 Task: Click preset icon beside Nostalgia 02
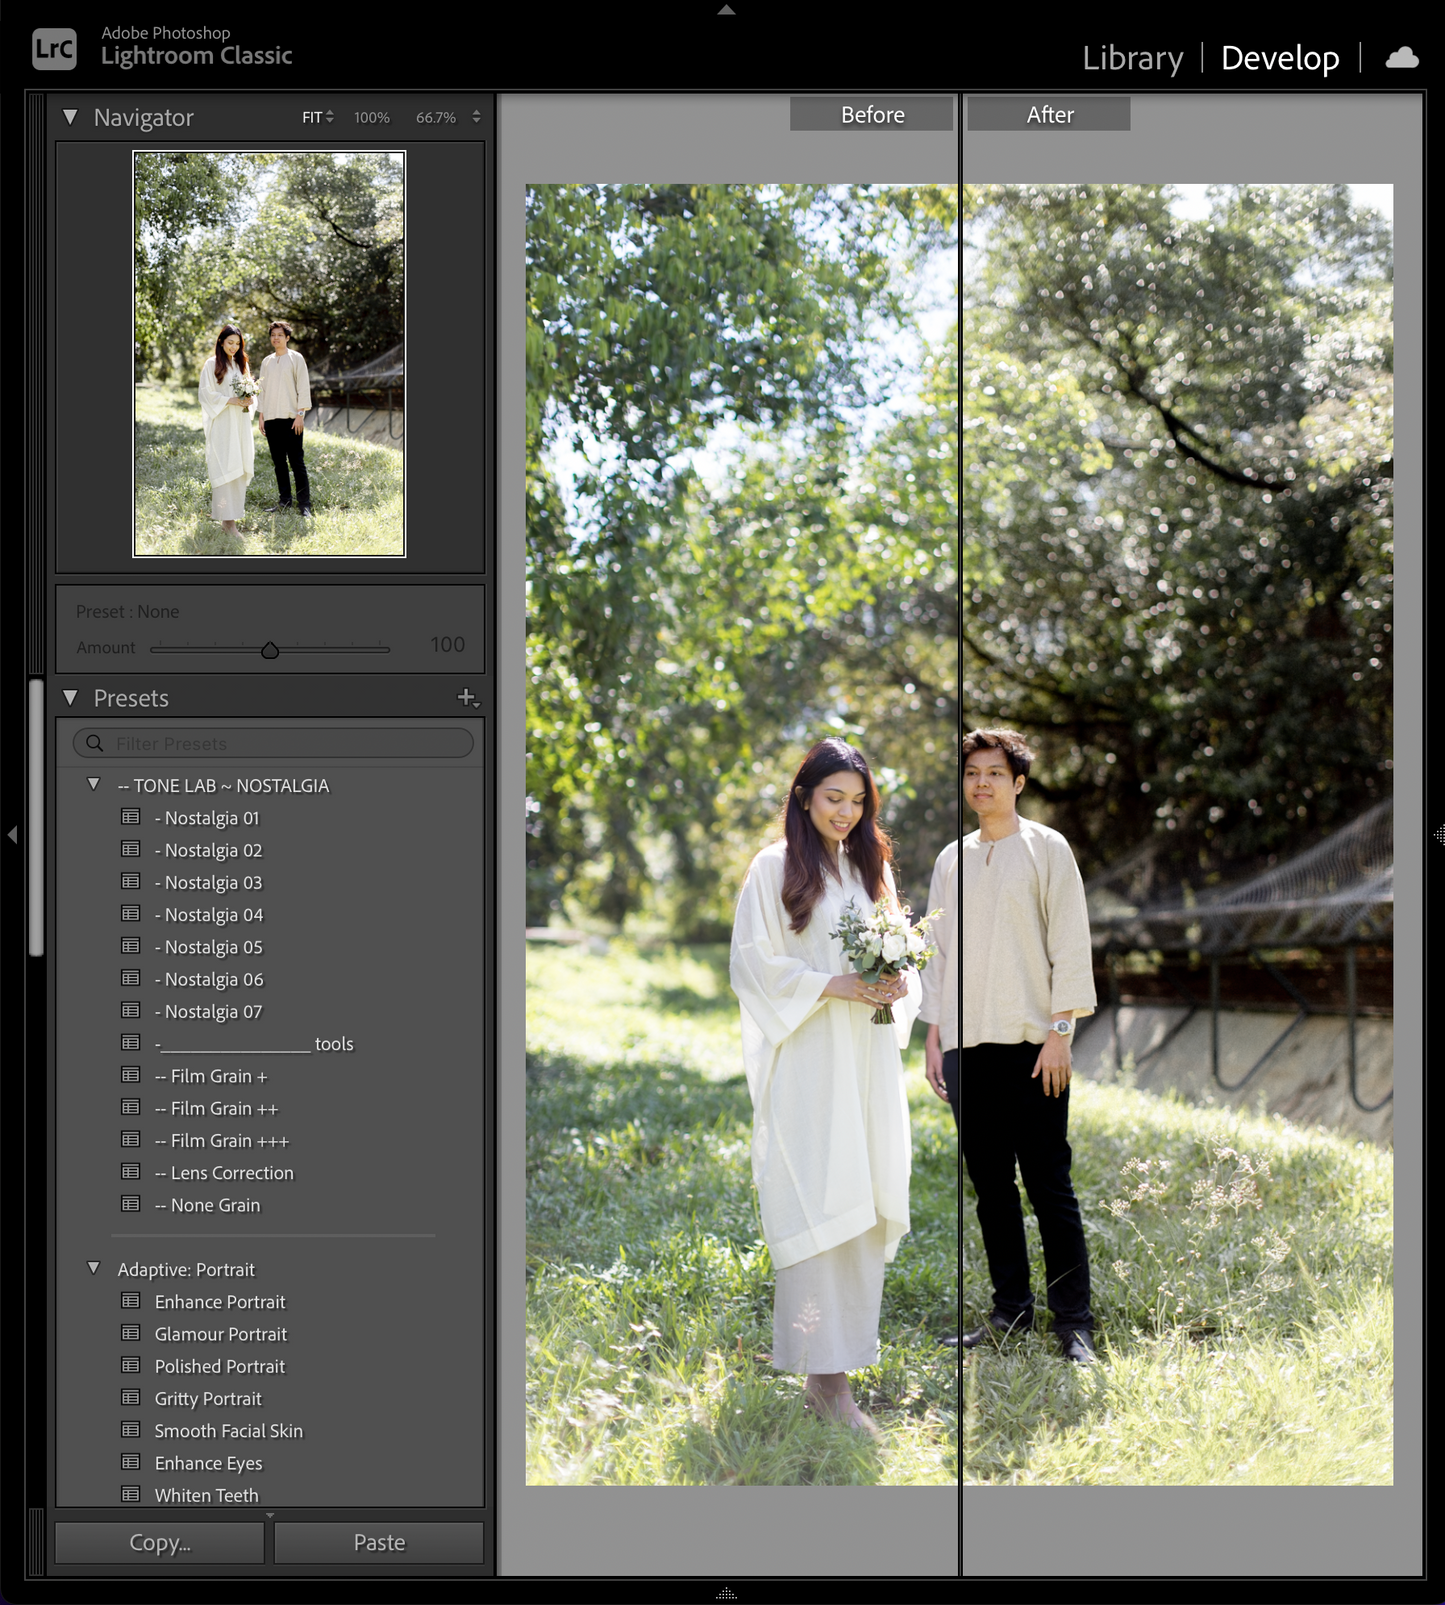pos(131,849)
